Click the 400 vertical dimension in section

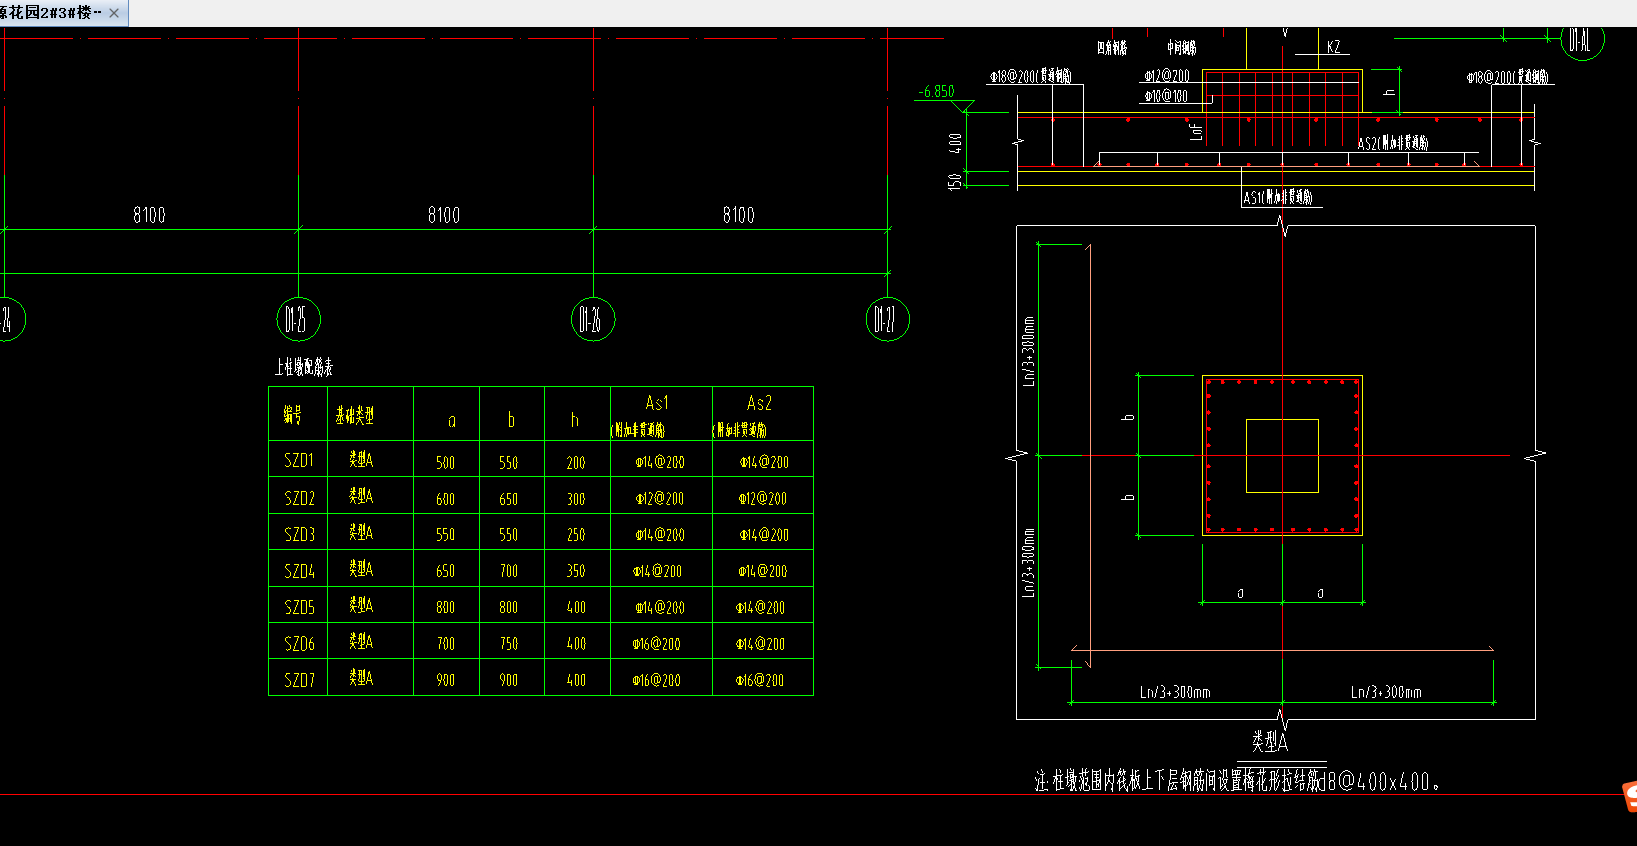click(x=956, y=143)
